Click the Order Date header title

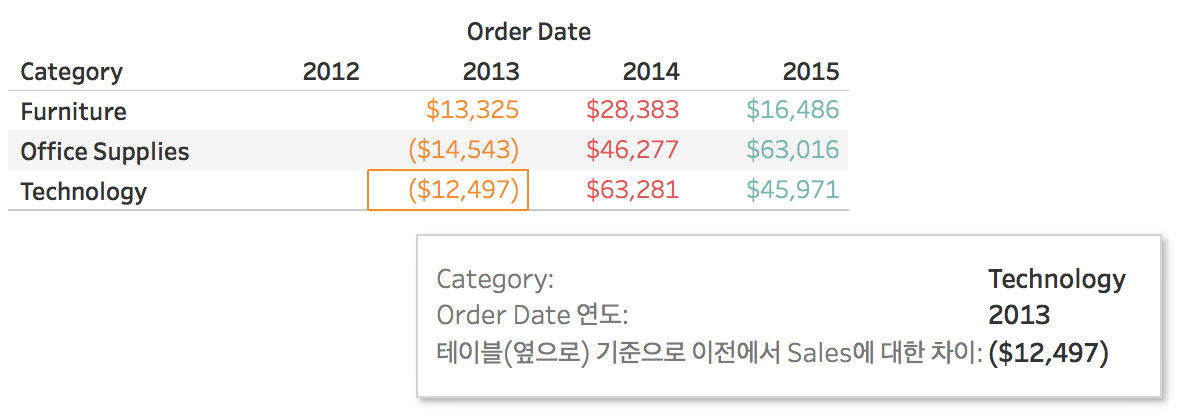[528, 32]
